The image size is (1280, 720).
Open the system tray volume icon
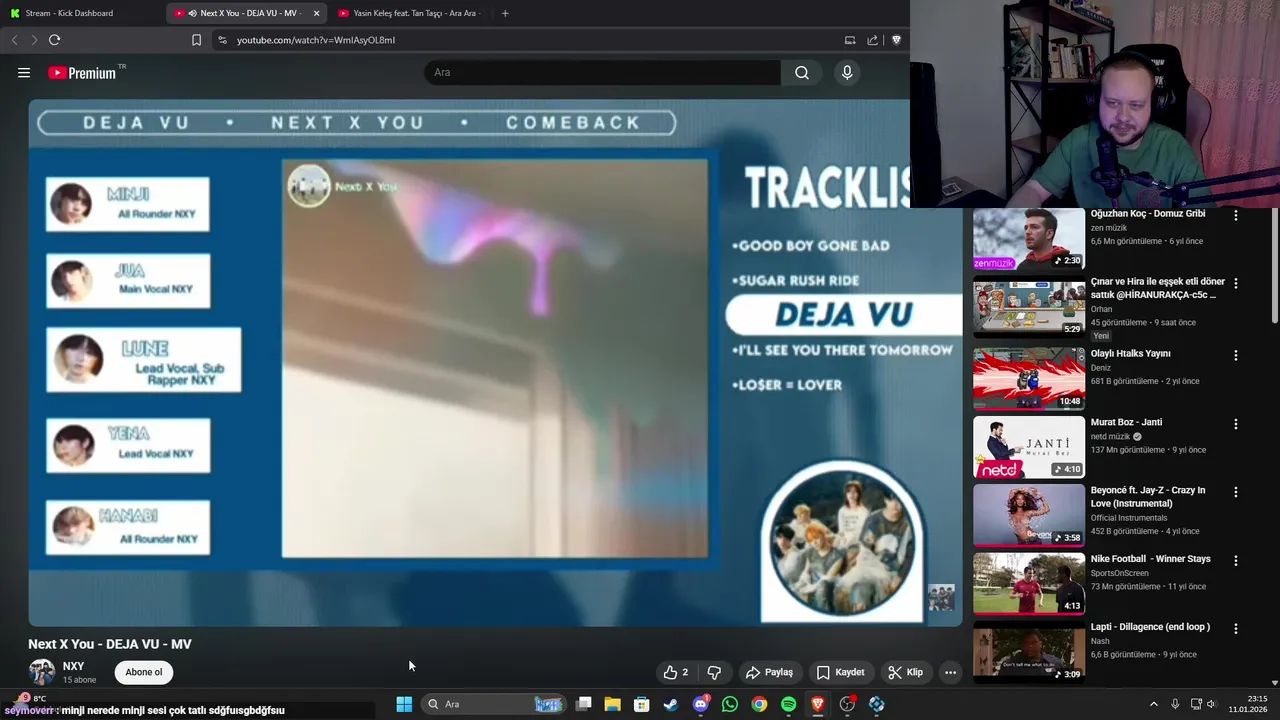click(1211, 704)
